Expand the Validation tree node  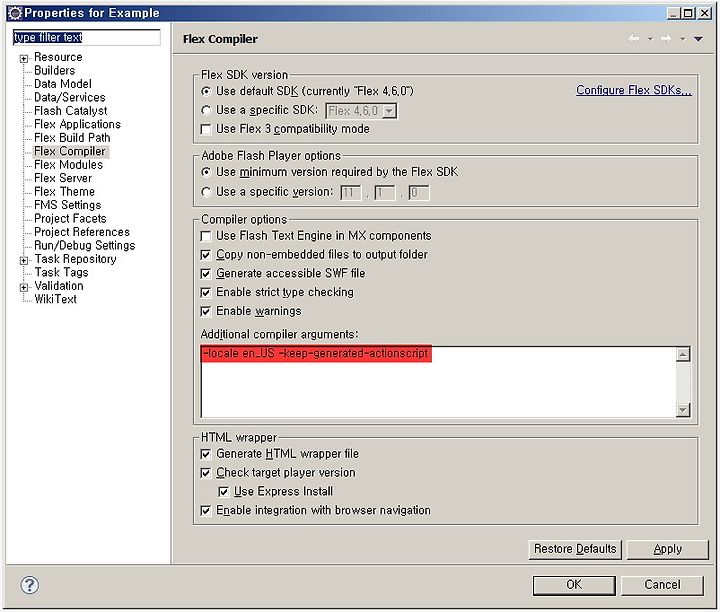[23, 287]
